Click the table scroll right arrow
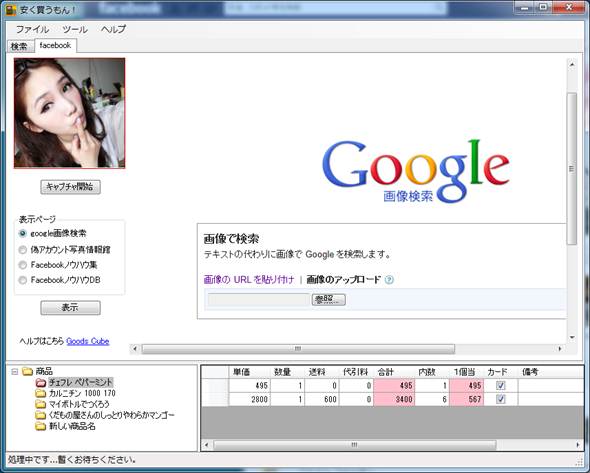This screenshot has height=473, width=590. (x=578, y=445)
